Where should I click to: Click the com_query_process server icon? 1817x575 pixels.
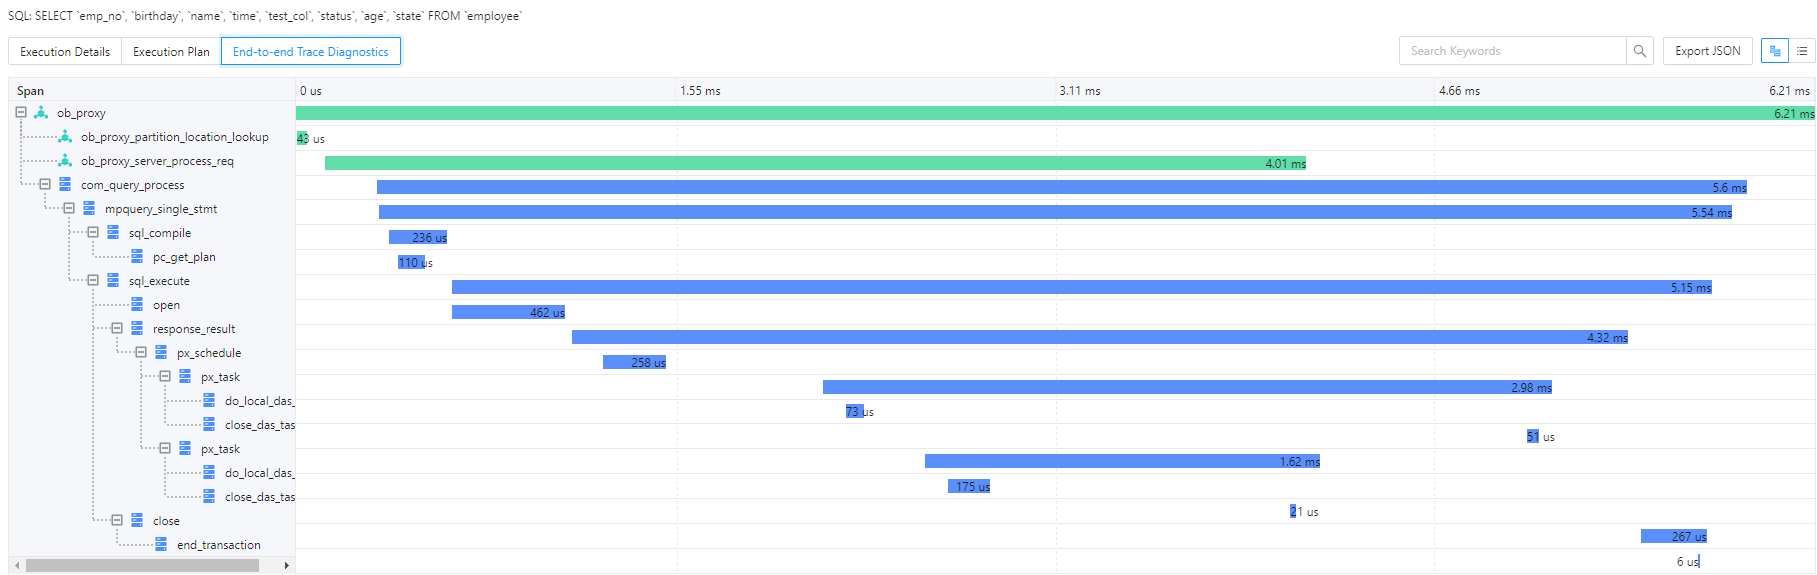65,185
